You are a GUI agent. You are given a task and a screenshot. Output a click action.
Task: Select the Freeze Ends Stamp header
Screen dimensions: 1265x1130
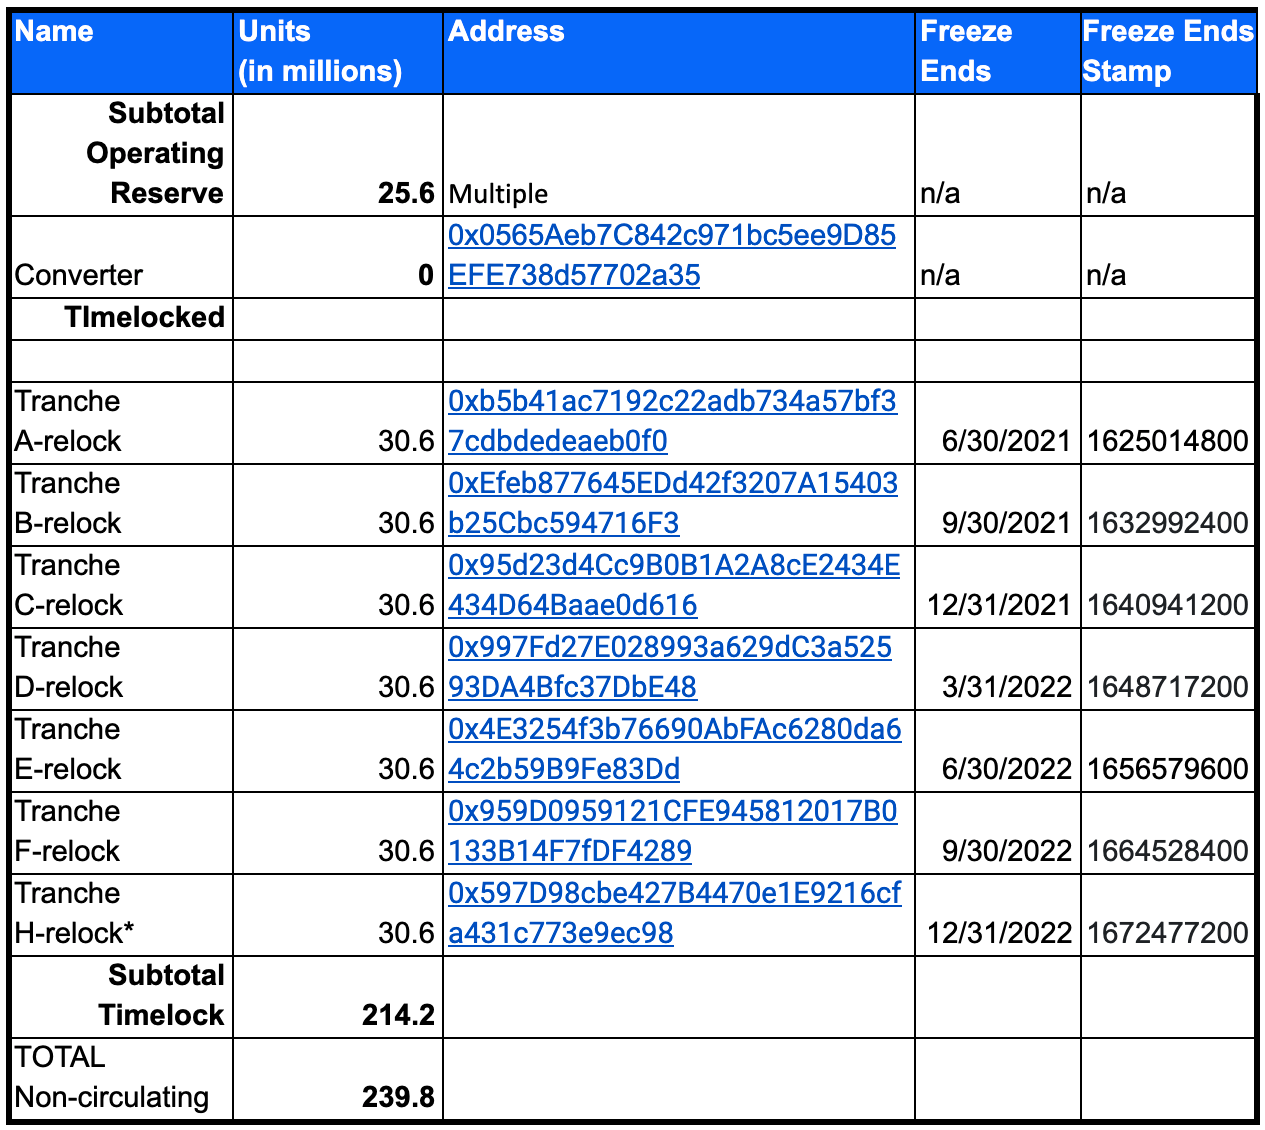[1168, 52]
